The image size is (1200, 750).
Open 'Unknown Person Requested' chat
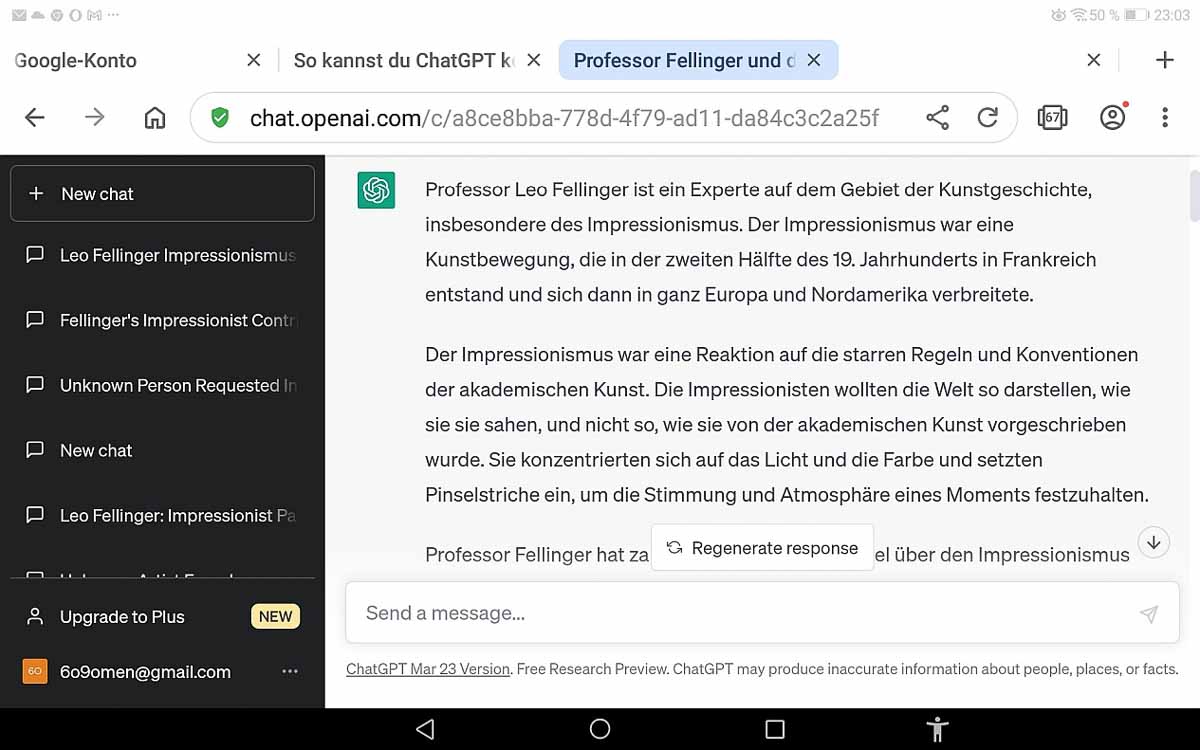tap(162, 385)
